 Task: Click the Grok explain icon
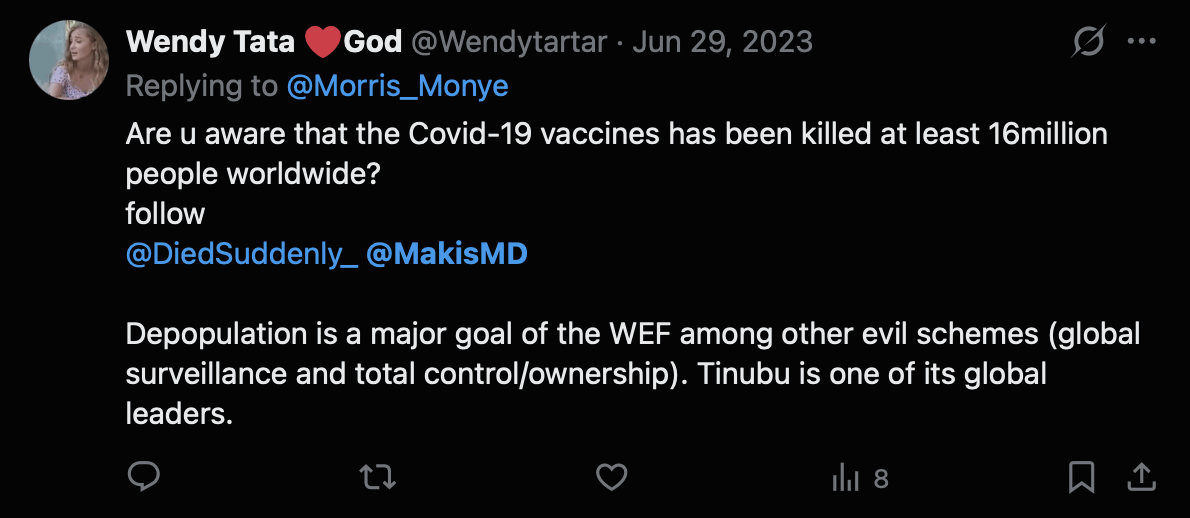tap(1087, 42)
